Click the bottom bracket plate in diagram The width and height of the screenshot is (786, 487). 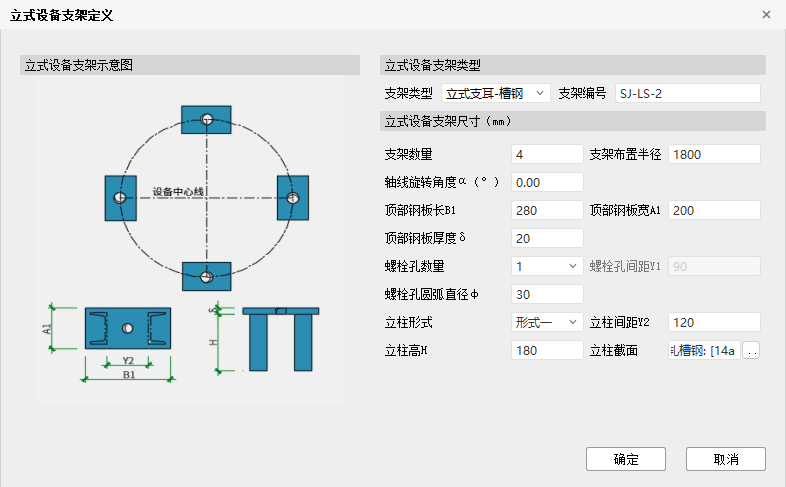207,277
